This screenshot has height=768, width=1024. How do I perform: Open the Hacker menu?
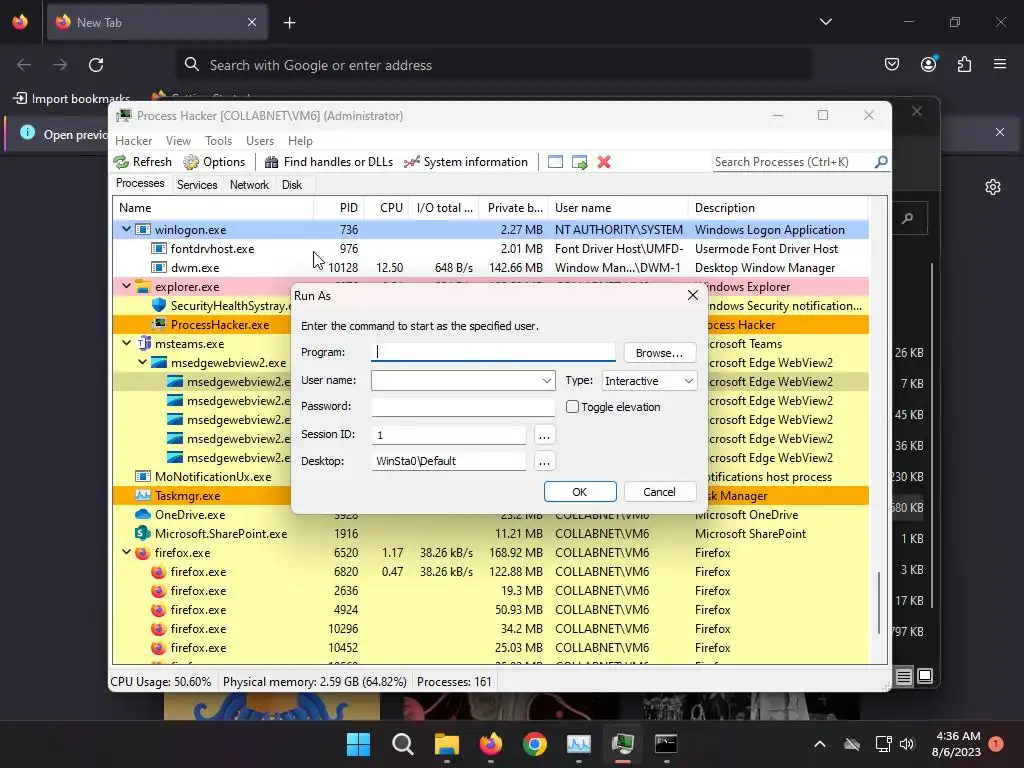(133, 141)
